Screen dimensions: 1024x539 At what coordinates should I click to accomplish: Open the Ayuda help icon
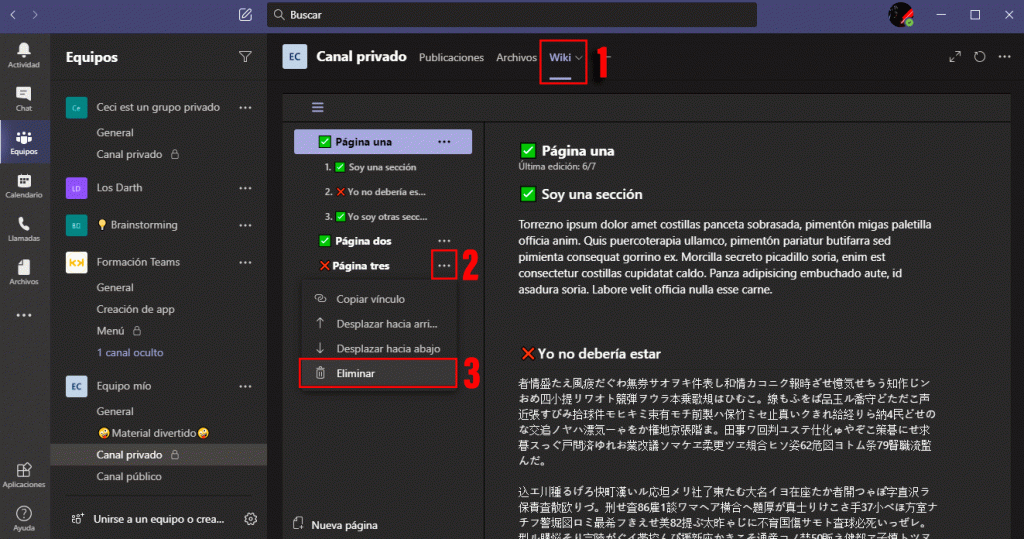(x=24, y=518)
